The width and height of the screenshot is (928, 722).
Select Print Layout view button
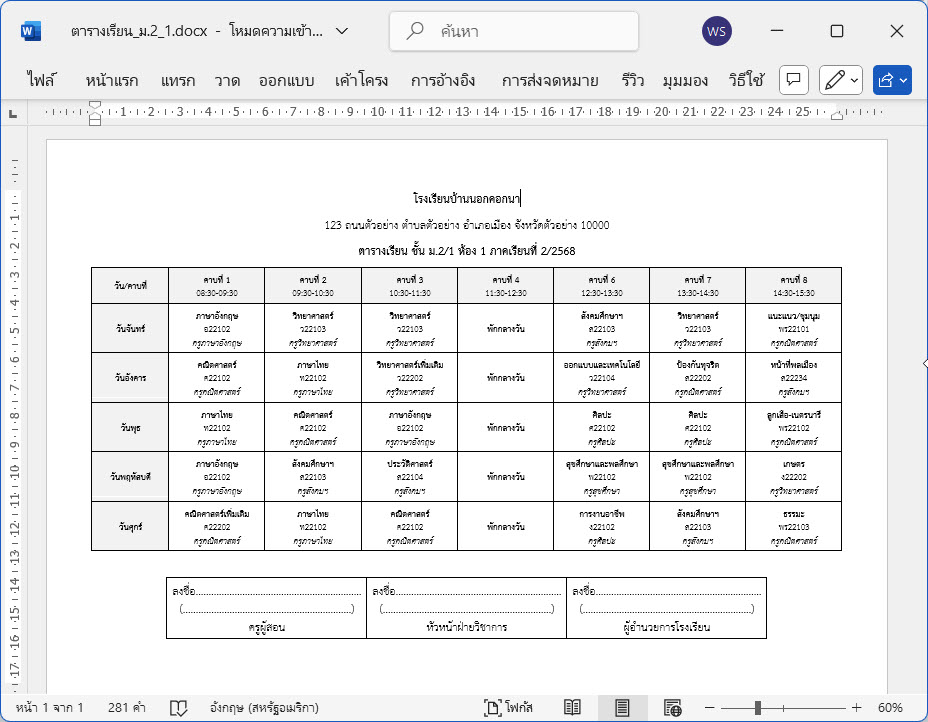click(622, 707)
